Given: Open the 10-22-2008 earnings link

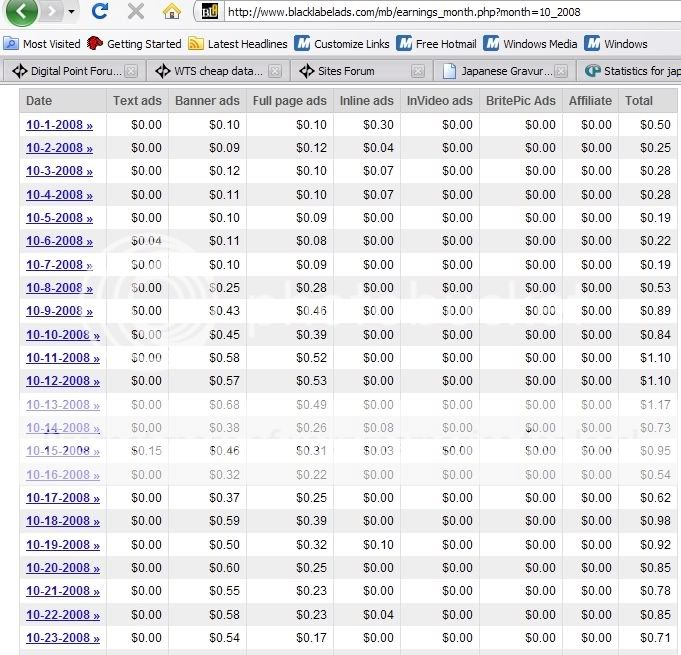Looking at the screenshot, I should [63, 615].
